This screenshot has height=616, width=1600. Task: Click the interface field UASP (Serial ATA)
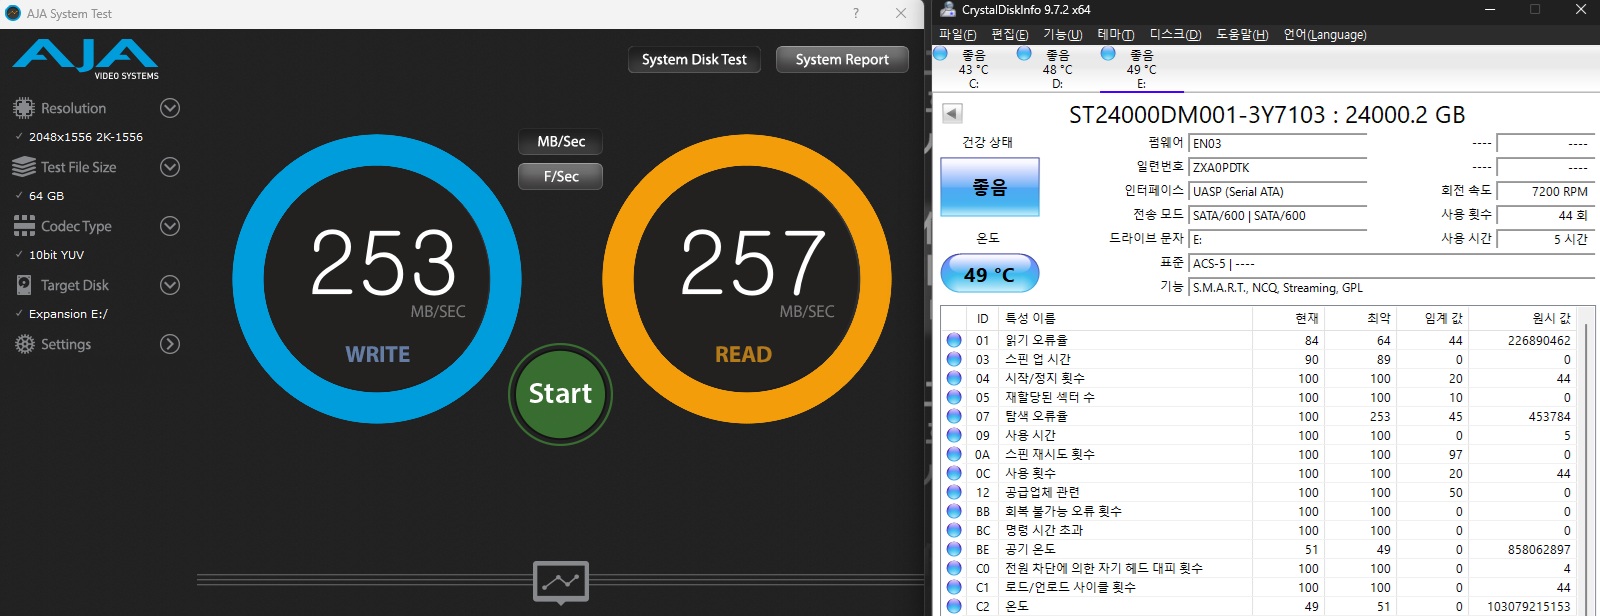pyautogui.click(x=1278, y=192)
